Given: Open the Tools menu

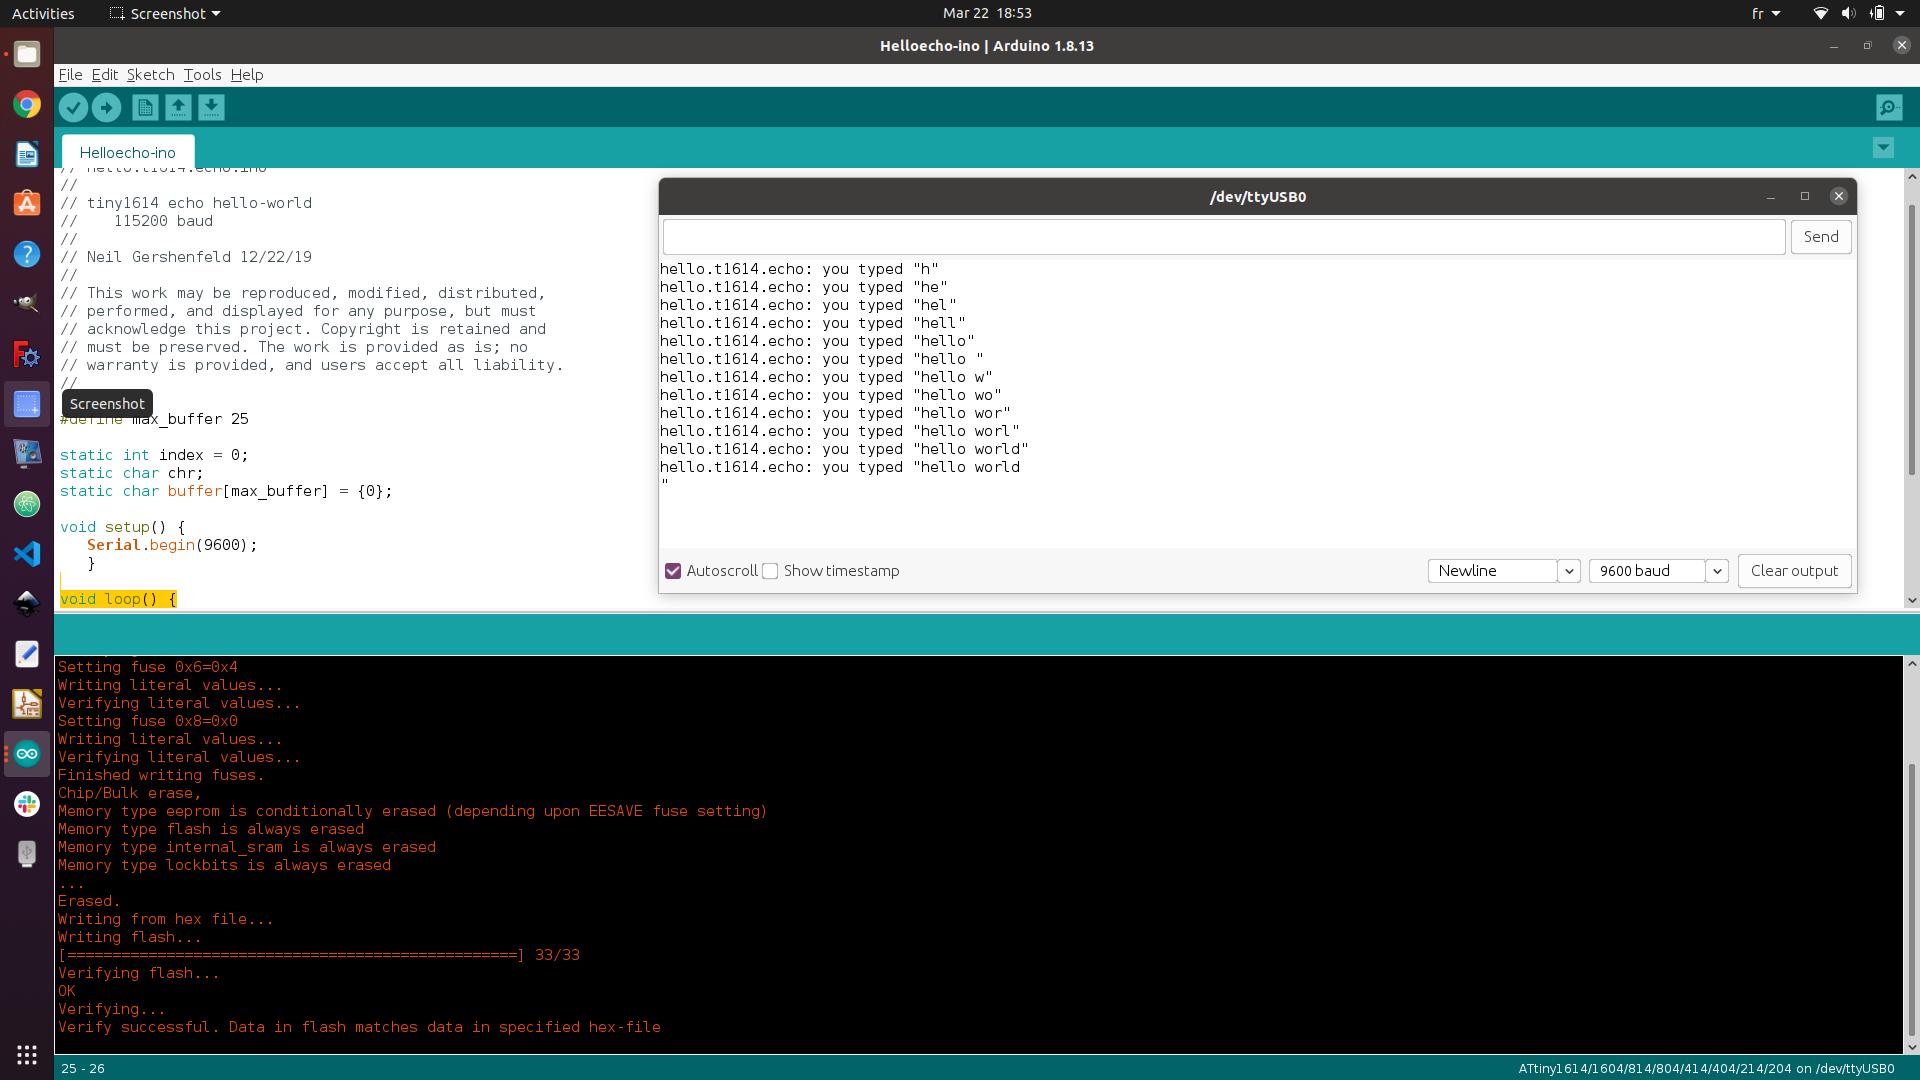Looking at the screenshot, I should pos(202,75).
